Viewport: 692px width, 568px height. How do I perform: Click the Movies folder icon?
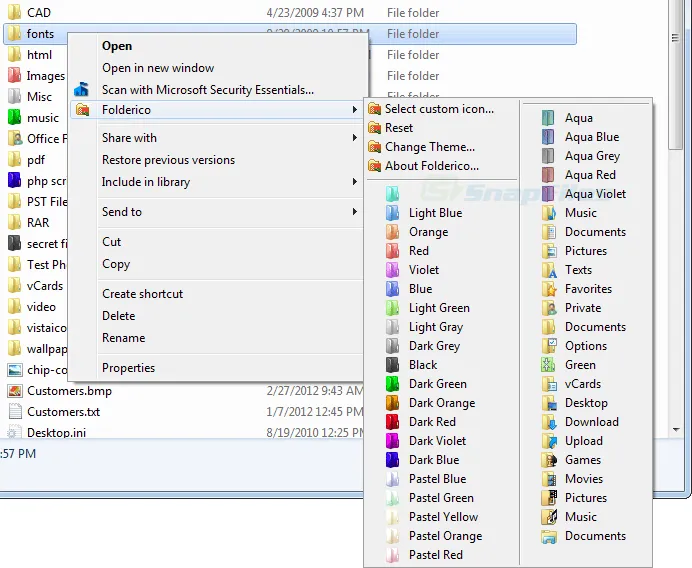(x=549, y=478)
